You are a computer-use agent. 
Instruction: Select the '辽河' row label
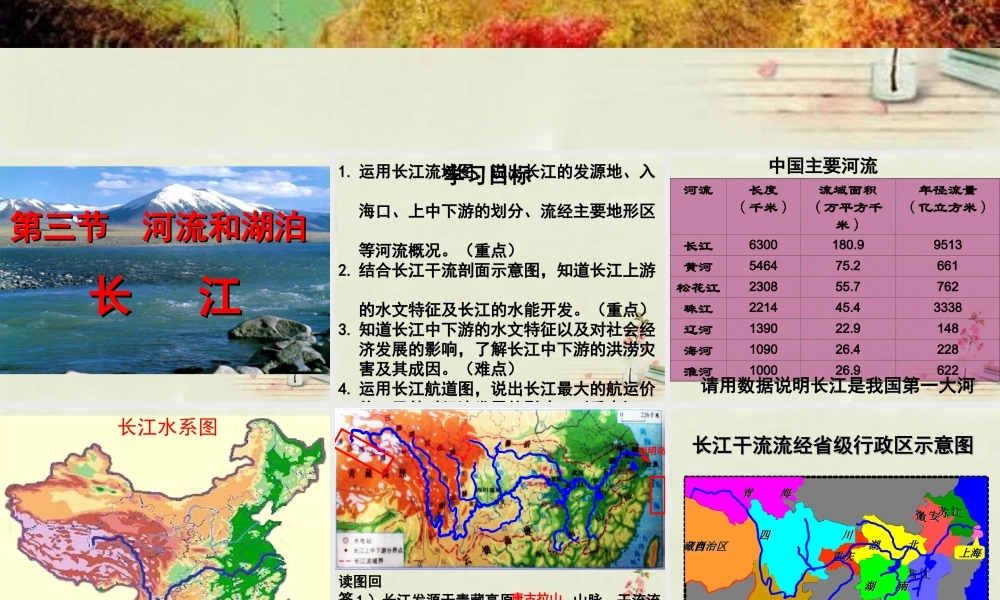pos(698,330)
